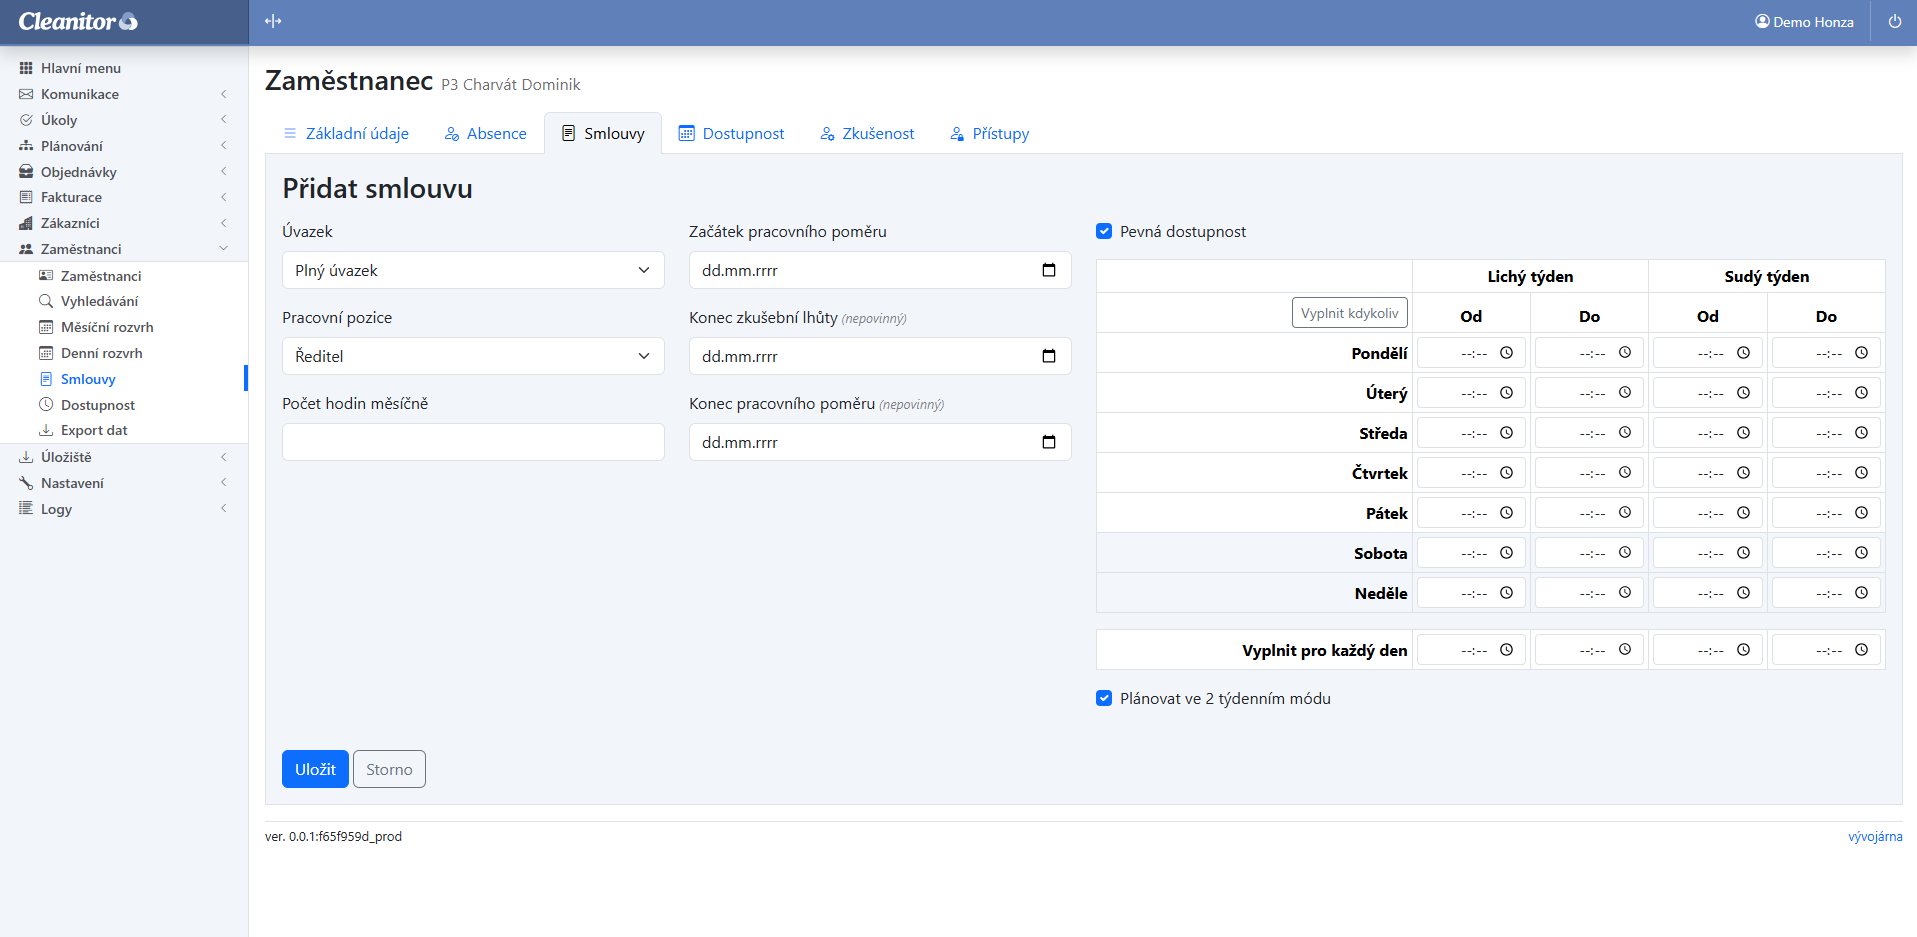This screenshot has height=937, width=1917.
Task: Open the Dostupnost tab
Action: tap(732, 134)
